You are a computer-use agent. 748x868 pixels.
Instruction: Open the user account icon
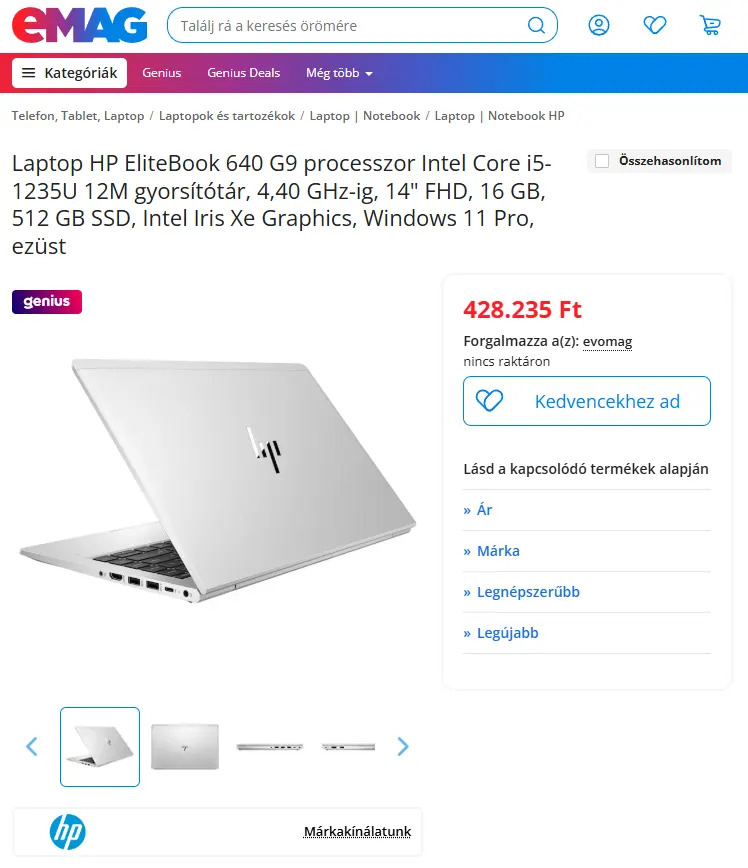(599, 25)
